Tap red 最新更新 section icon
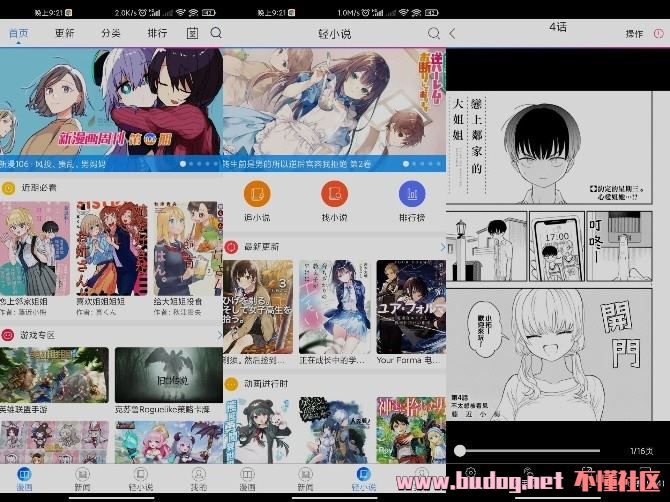This screenshot has width=670, height=502. point(231,247)
